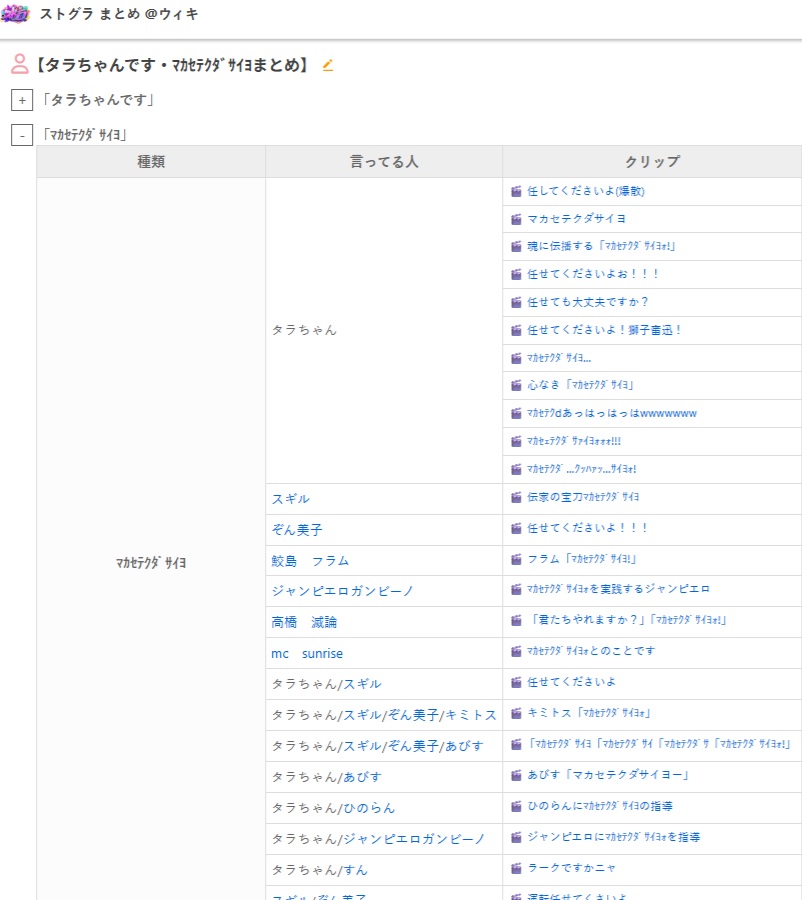Click clip icon beside とのことです clip
Image resolution: width=802 pixels, height=900 pixels.
(516, 651)
